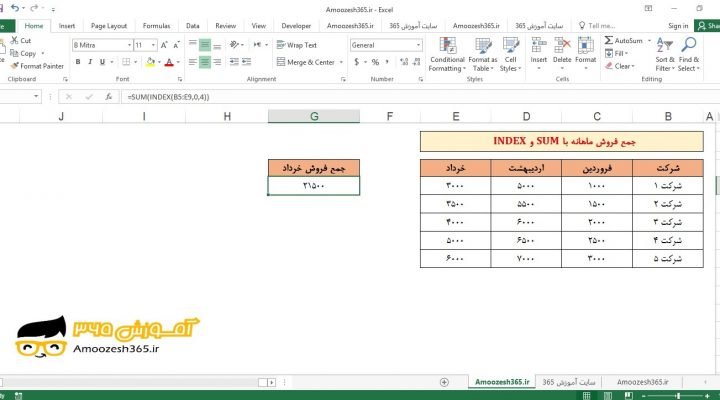Open the General number format dropdown

[x=418, y=45]
